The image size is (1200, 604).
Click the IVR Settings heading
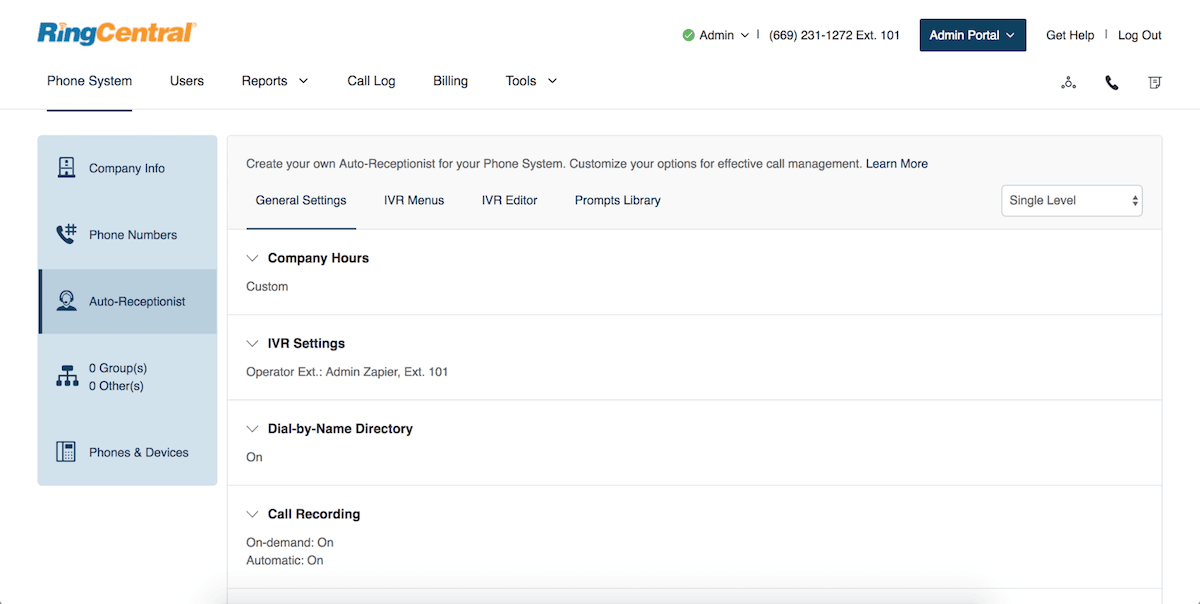(306, 343)
